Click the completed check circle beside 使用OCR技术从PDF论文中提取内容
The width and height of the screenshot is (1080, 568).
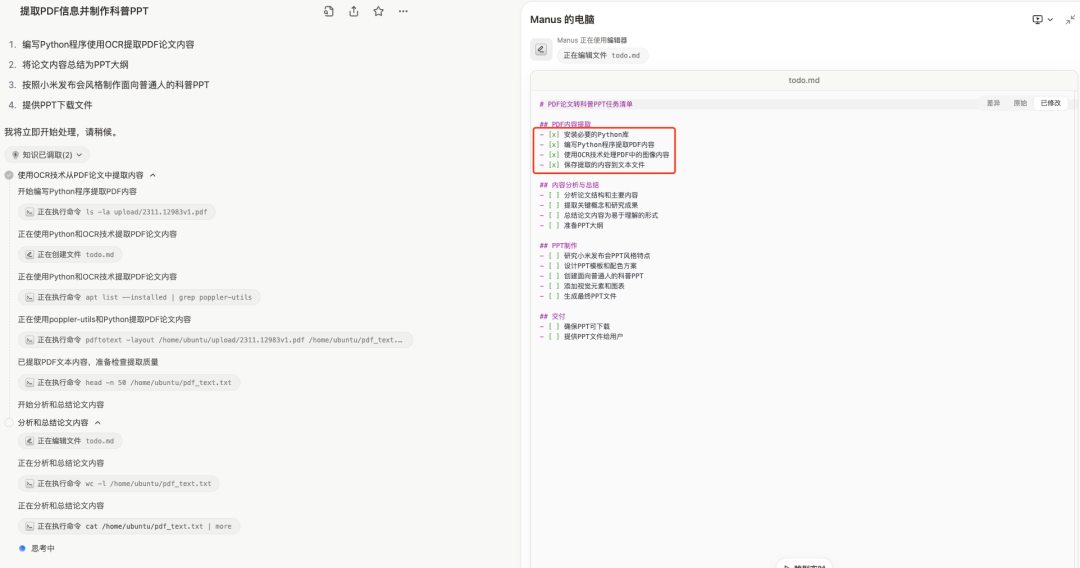click(x=9, y=175)
